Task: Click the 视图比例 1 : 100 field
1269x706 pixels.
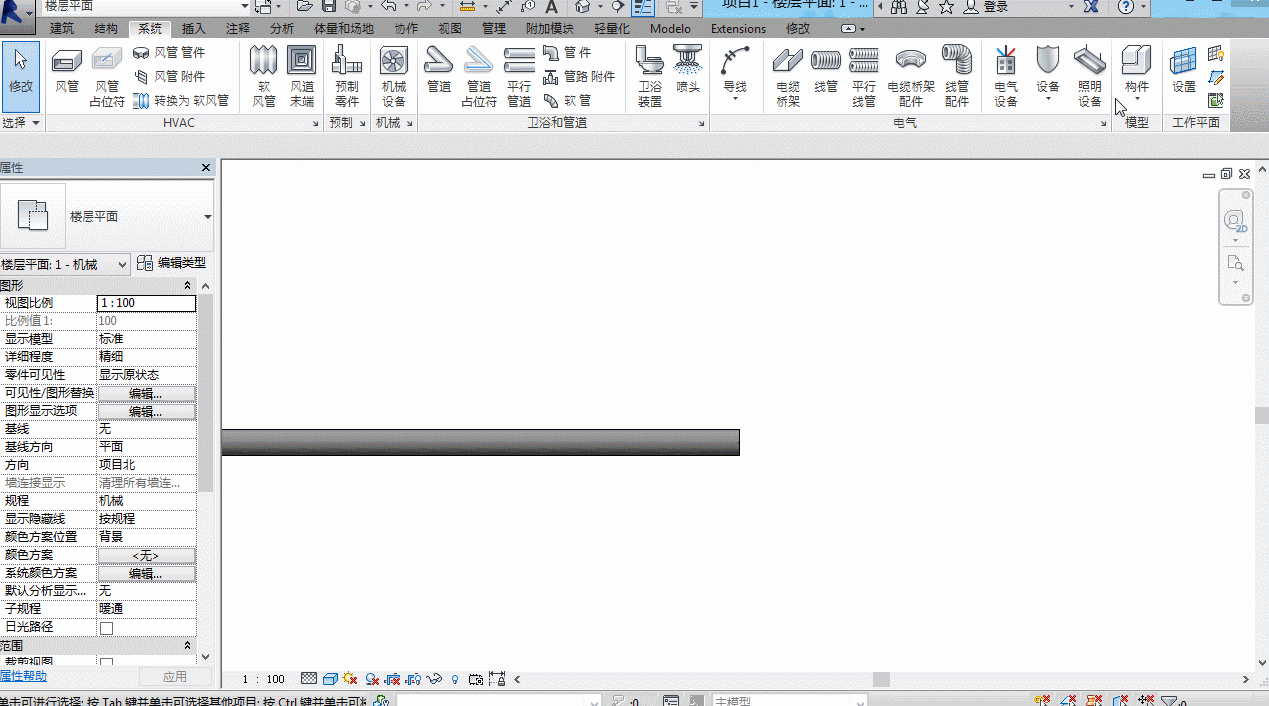Action: click(x=146, y=303)
